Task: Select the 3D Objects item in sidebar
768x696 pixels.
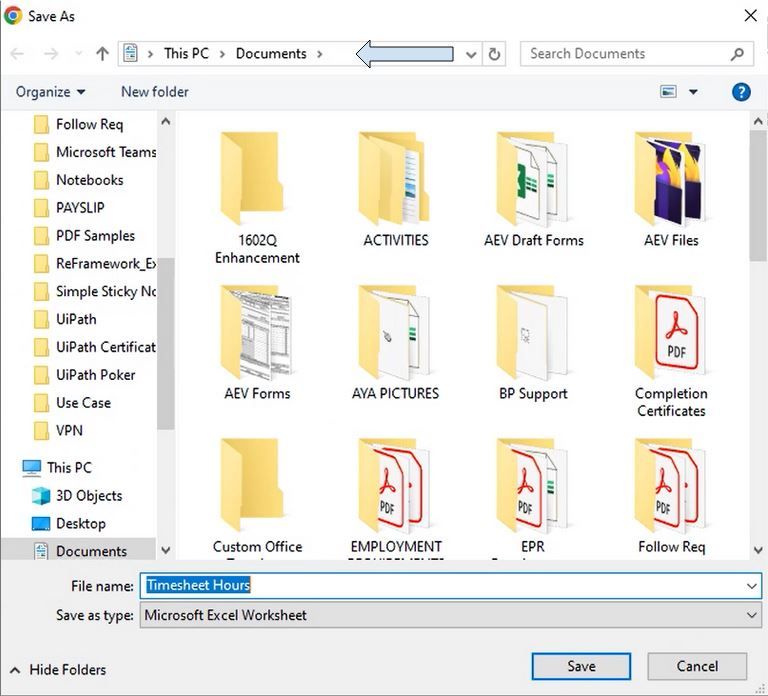Action: (x=88, y=496)
